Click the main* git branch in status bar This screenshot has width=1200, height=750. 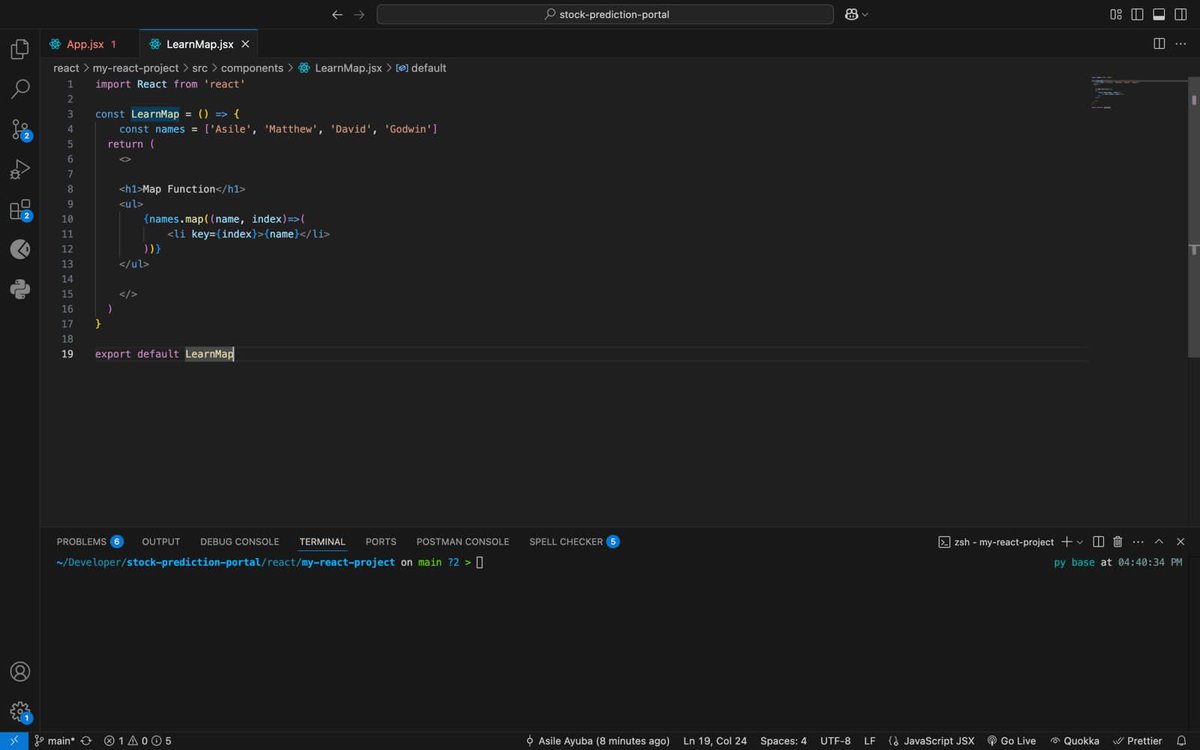pyautogui.click(x=54, y=741)
